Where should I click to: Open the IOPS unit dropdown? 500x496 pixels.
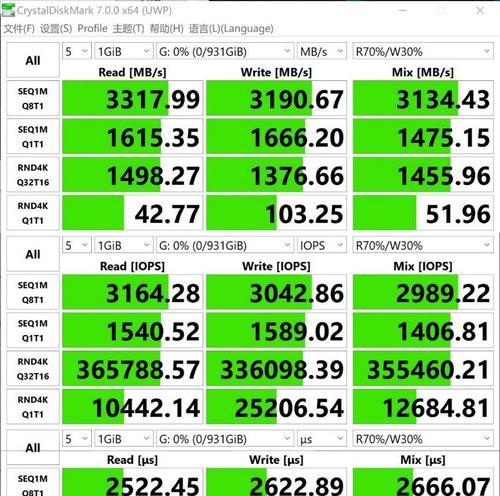[322, 245]
